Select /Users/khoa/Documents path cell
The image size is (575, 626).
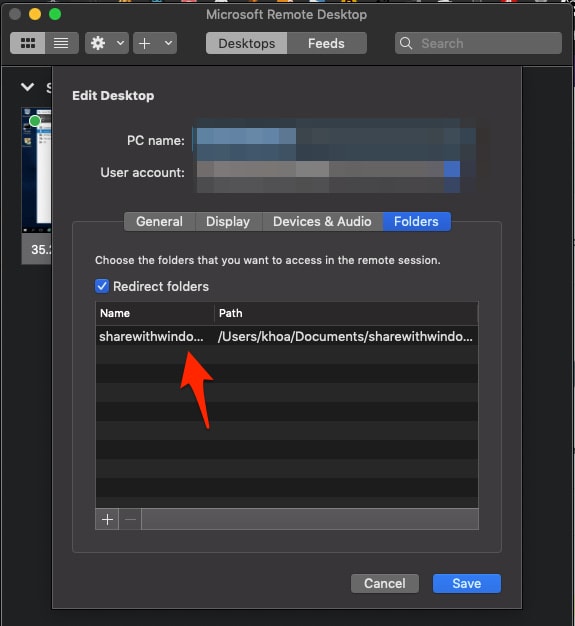[345, 337]
